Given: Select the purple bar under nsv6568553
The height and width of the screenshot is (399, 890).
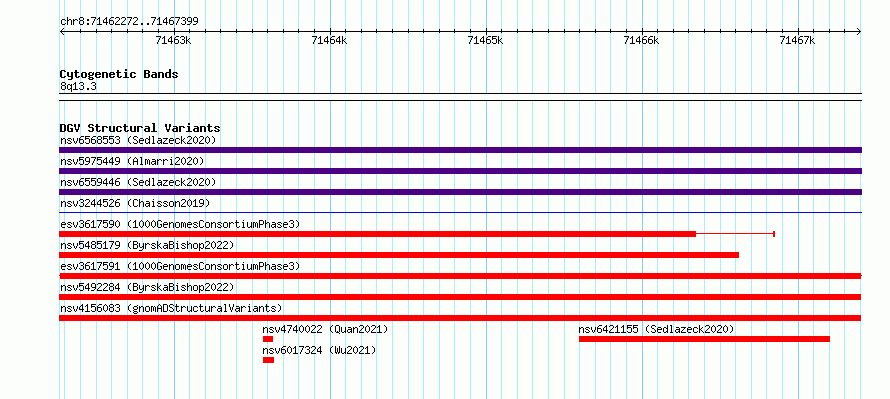Looking at the screenshot, I should click(x=460, y=150).
